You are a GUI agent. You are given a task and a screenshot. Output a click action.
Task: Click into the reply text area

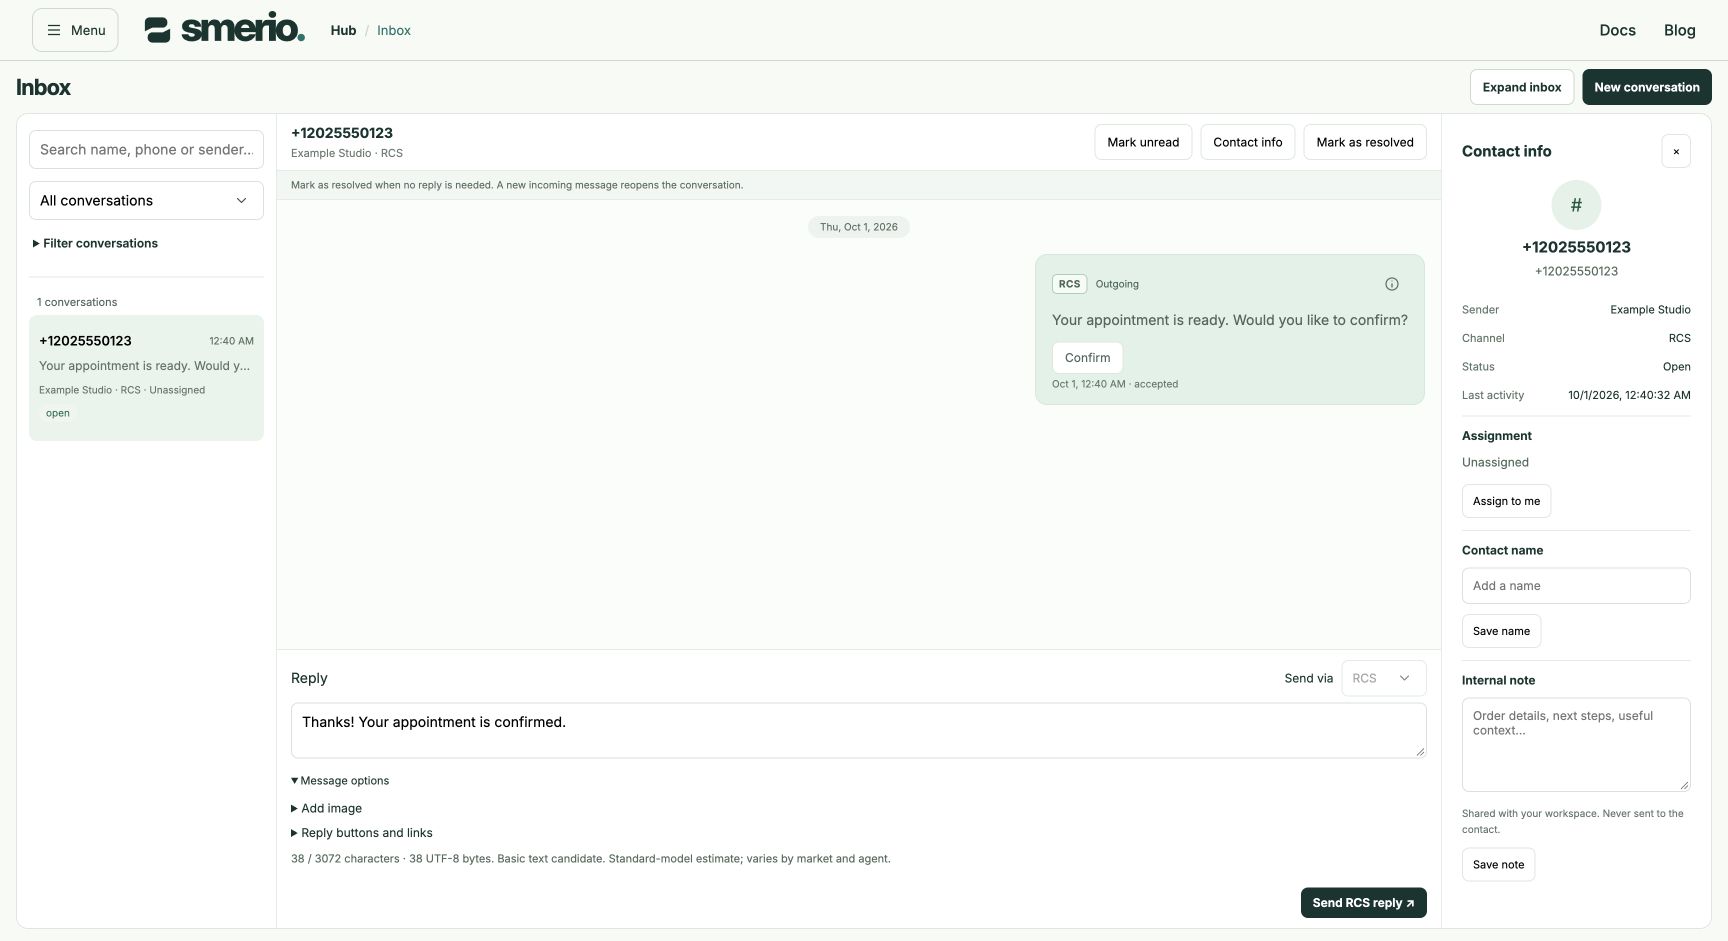click(x=858, y=730)
